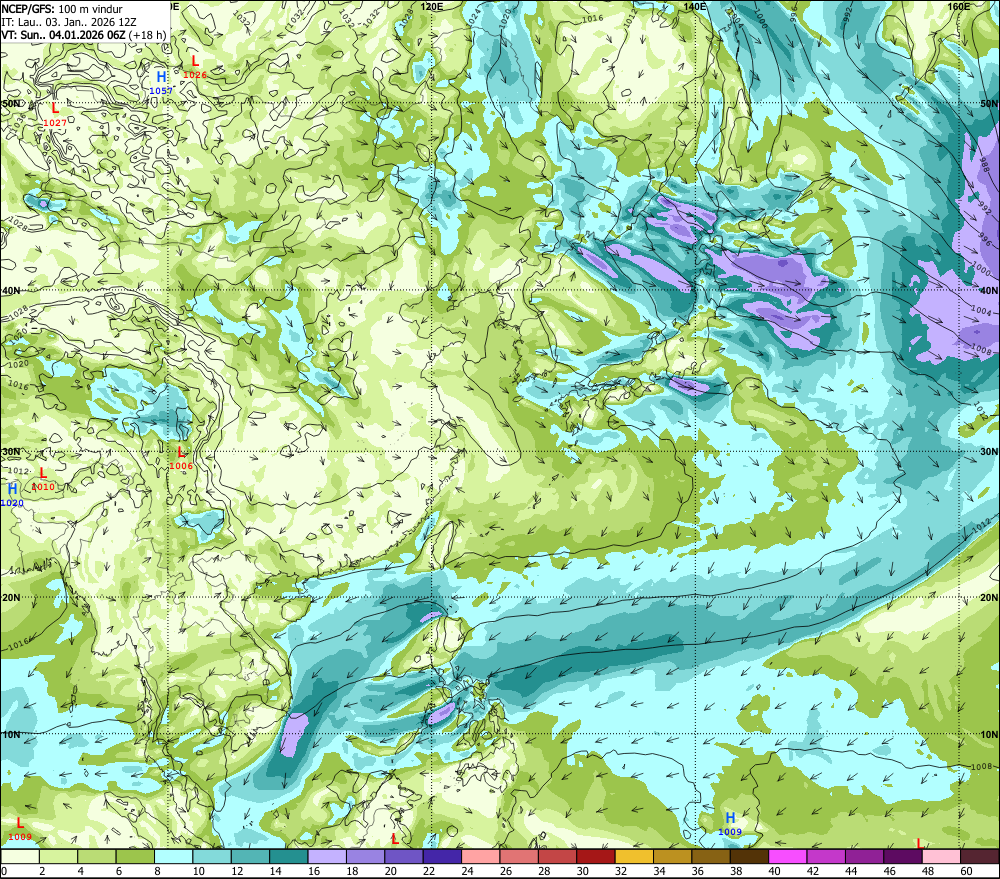Click the red L 1026 low-pressure marker
Viewport: 1000px width, 879px height.
(195, 66)
